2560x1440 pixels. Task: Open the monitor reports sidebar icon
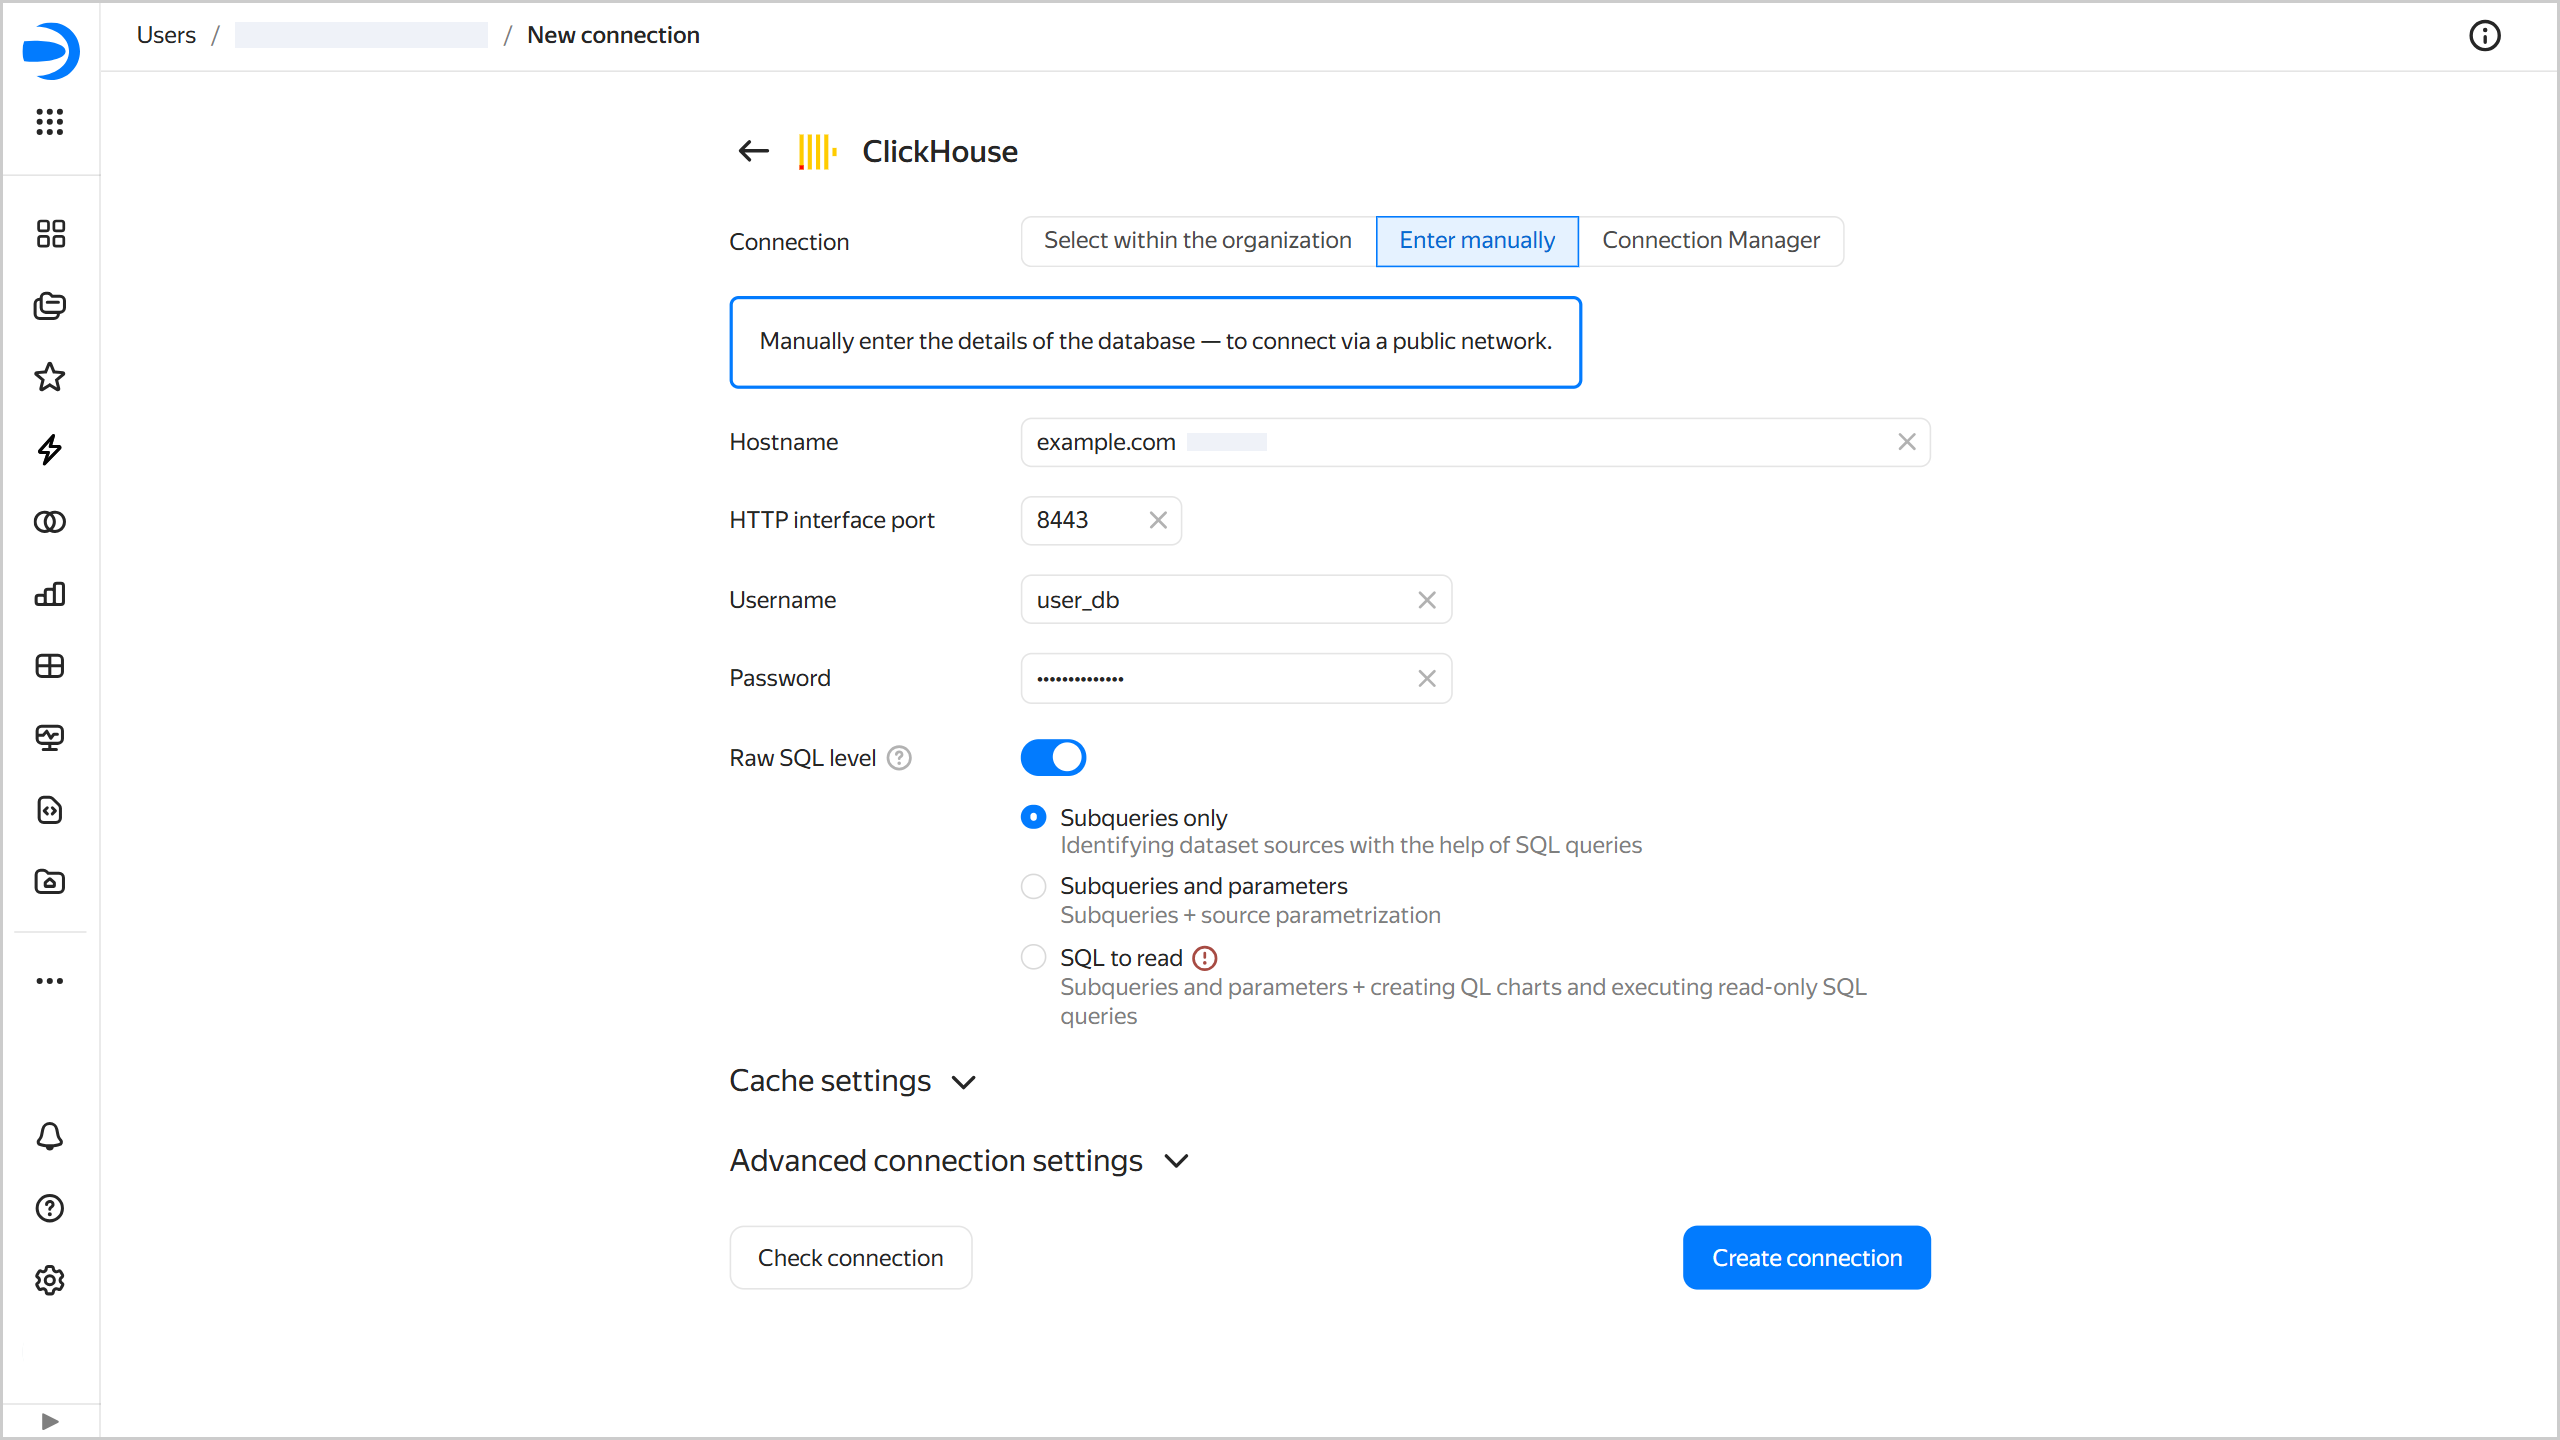50,738
